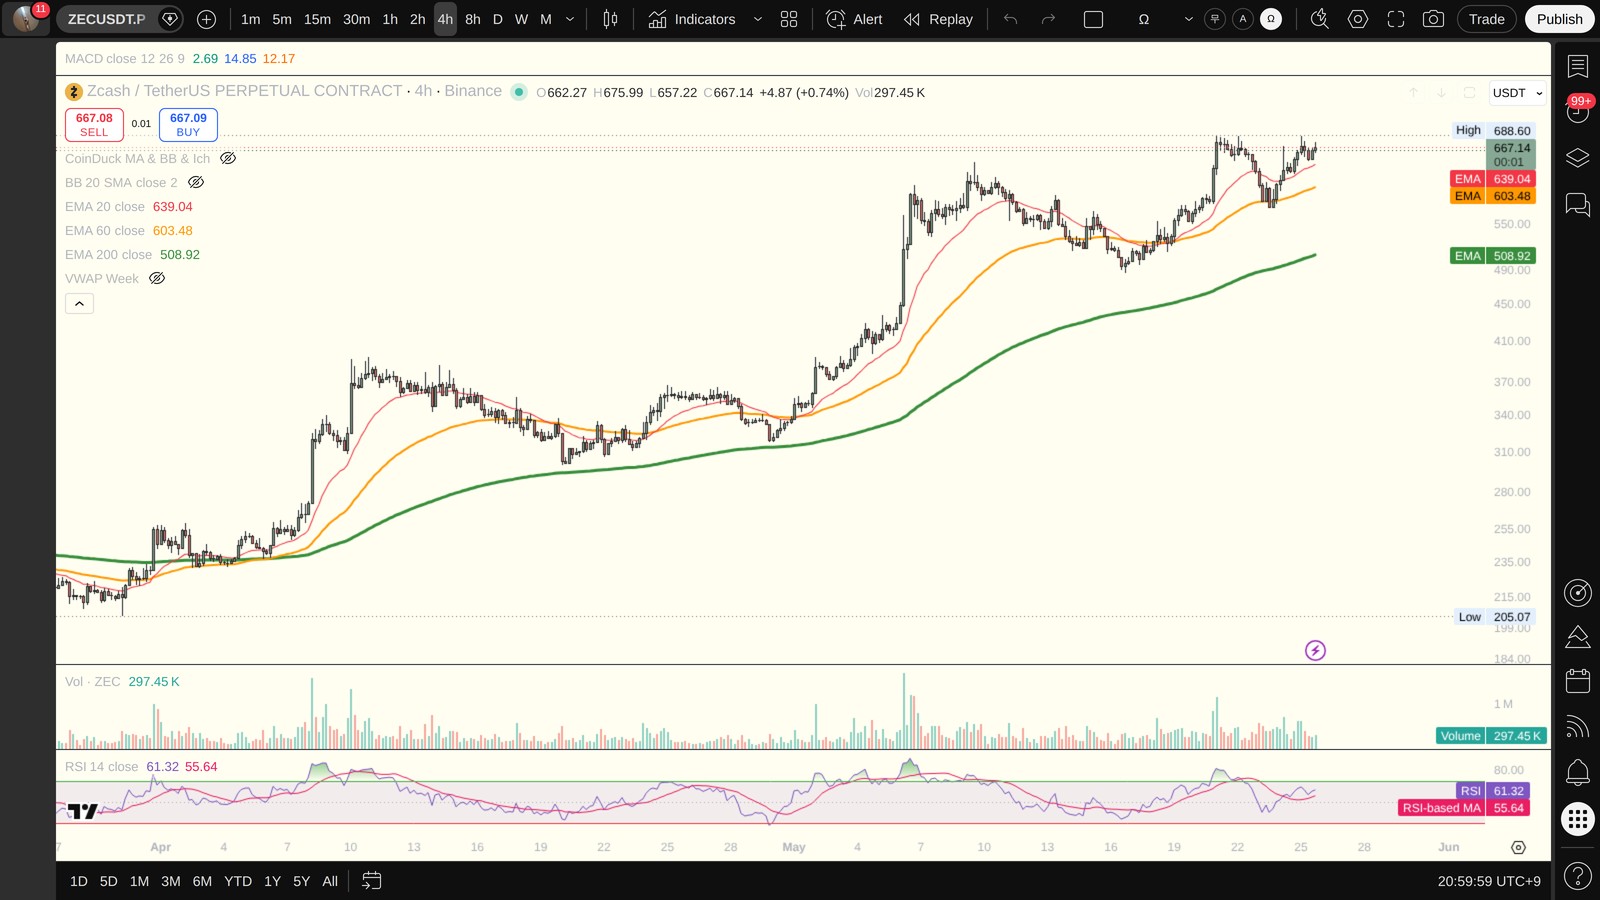
Task: Set date range to All
Action: [x=330, y=881]
